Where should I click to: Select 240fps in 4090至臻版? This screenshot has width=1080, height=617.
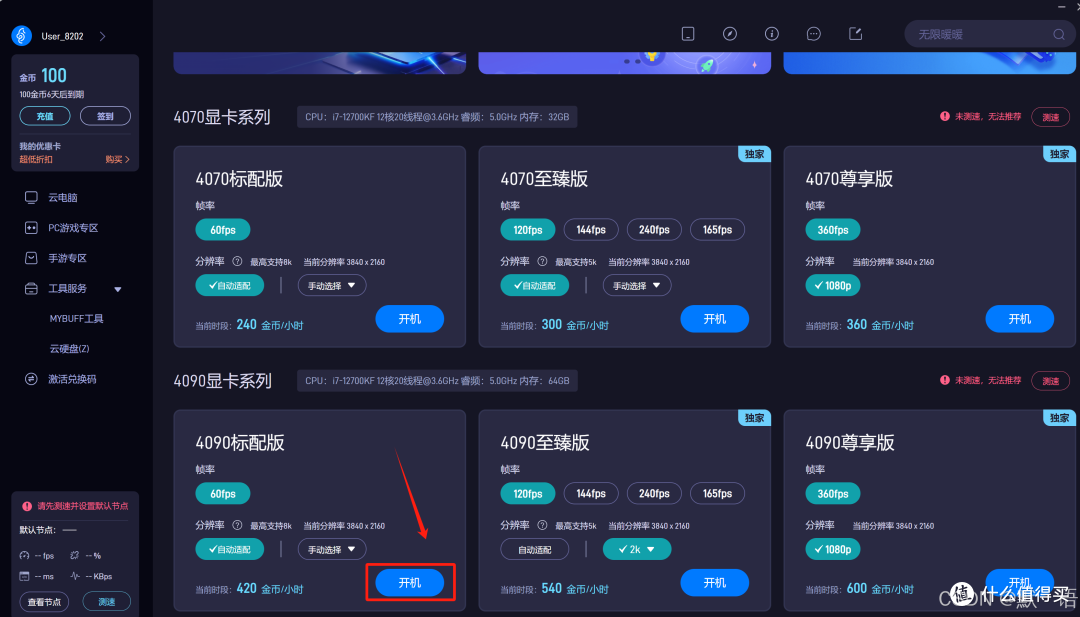(x=654, y=494)
